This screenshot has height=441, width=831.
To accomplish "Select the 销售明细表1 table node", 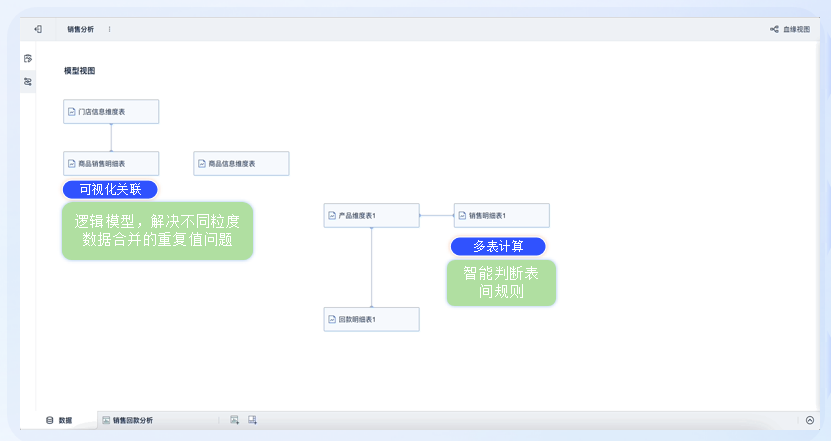I will [502, 216].
